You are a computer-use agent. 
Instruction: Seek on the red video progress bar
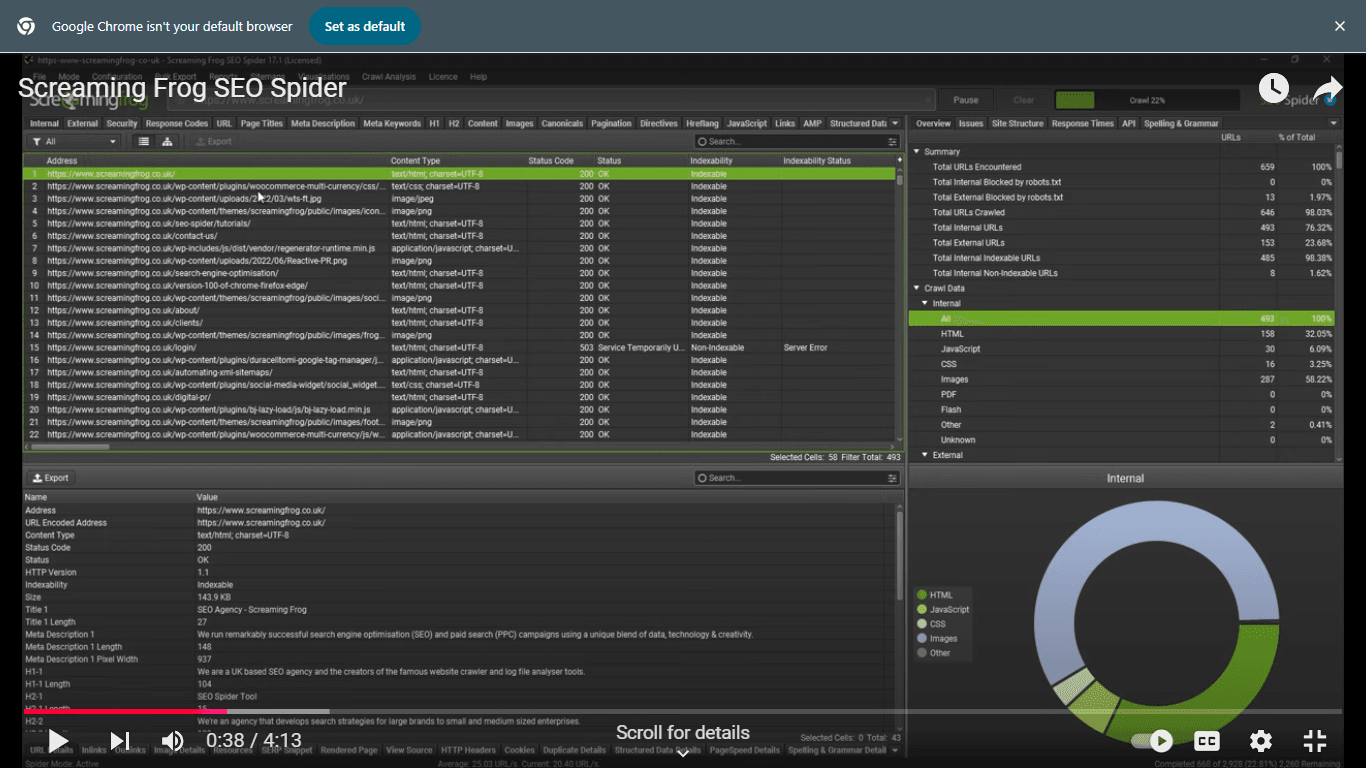(x=126, y=712)
